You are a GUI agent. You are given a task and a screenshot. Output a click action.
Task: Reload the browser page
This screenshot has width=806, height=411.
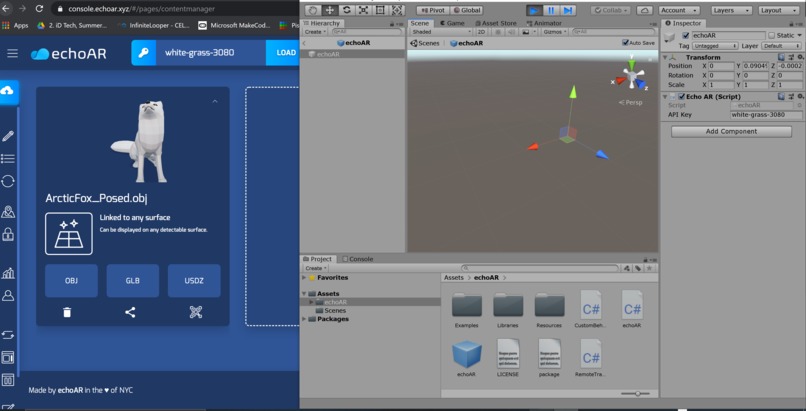pyautogui.click(x=39, y=9)
